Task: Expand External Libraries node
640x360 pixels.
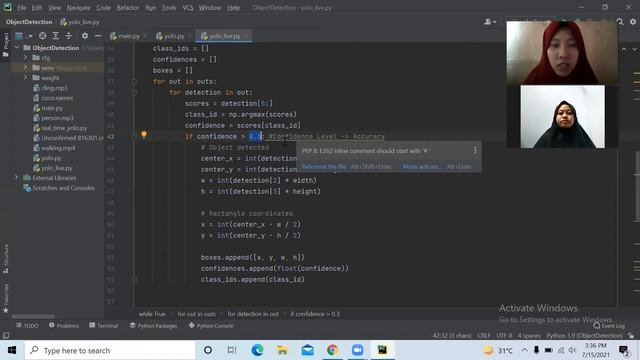Action: (16, 178)
